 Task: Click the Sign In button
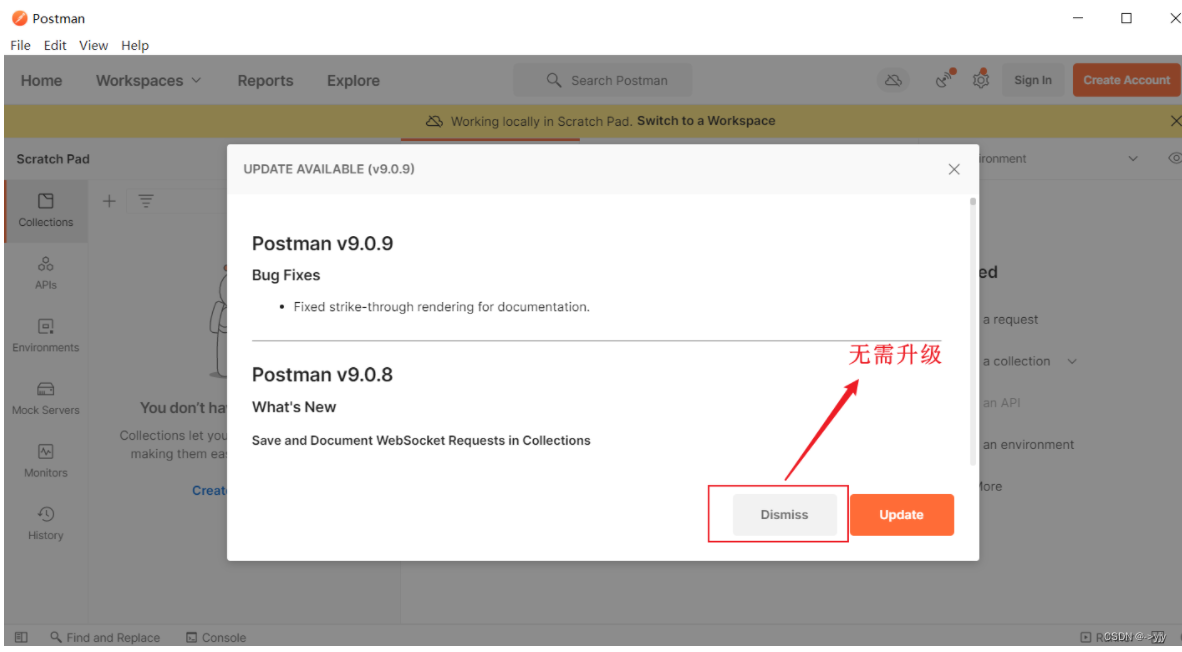1033,80
